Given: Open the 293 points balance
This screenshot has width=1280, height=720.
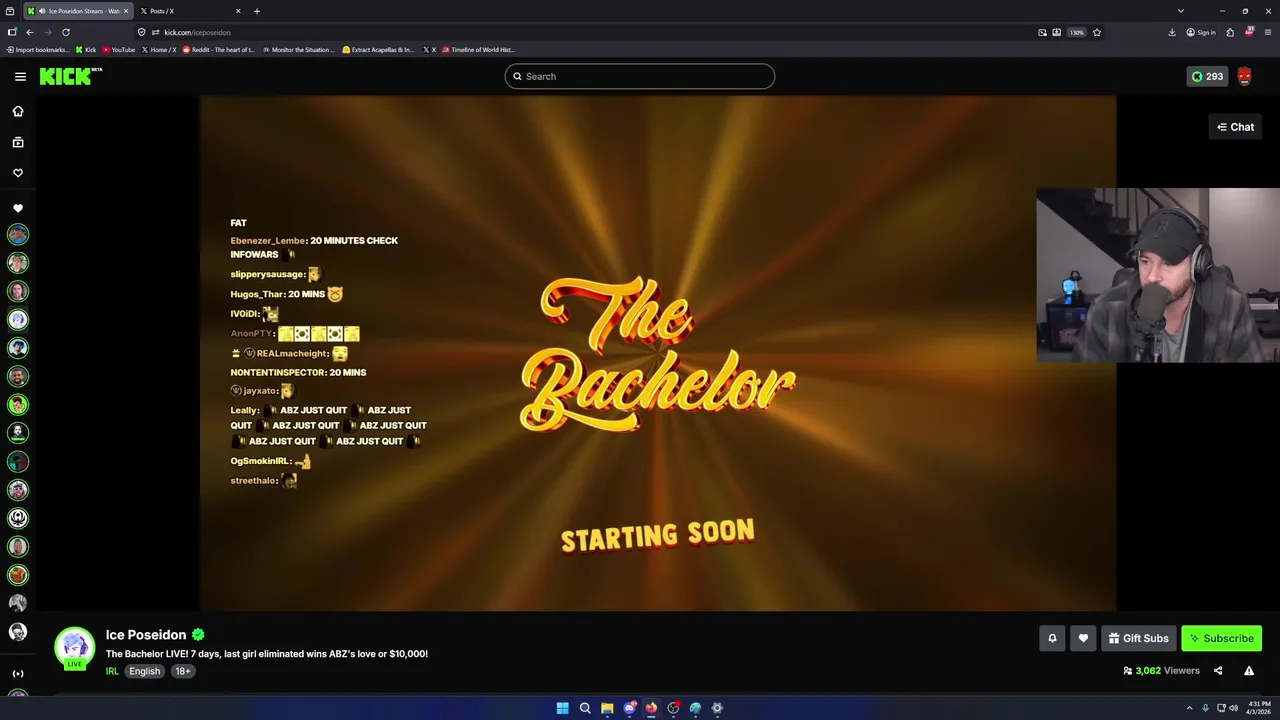Looking at the screenshot, I should [1207, 76].
